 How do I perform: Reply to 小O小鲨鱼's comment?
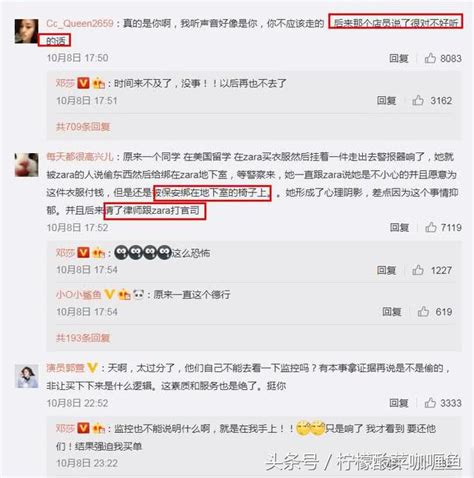pos(392,312)
